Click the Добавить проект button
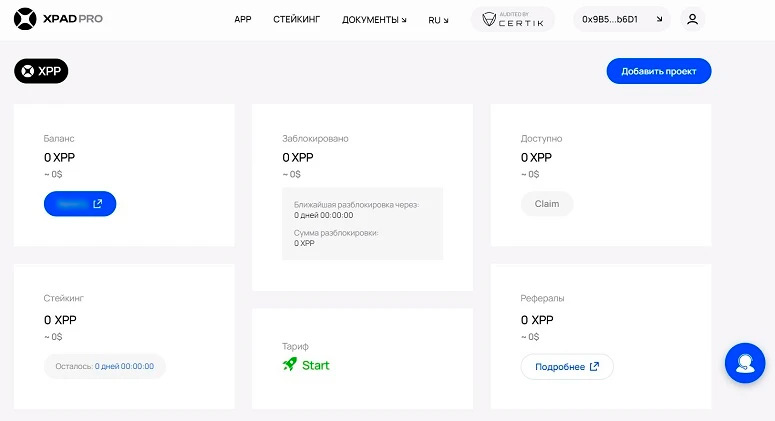 (658, 71)
